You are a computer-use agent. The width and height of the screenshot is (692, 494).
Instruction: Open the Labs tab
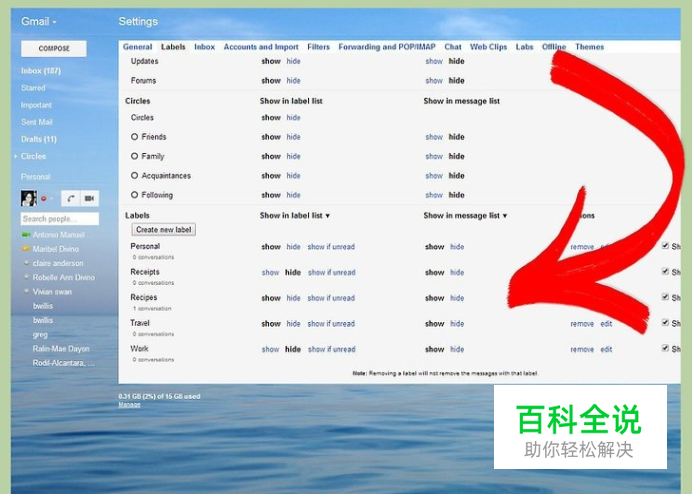point(524,47)
